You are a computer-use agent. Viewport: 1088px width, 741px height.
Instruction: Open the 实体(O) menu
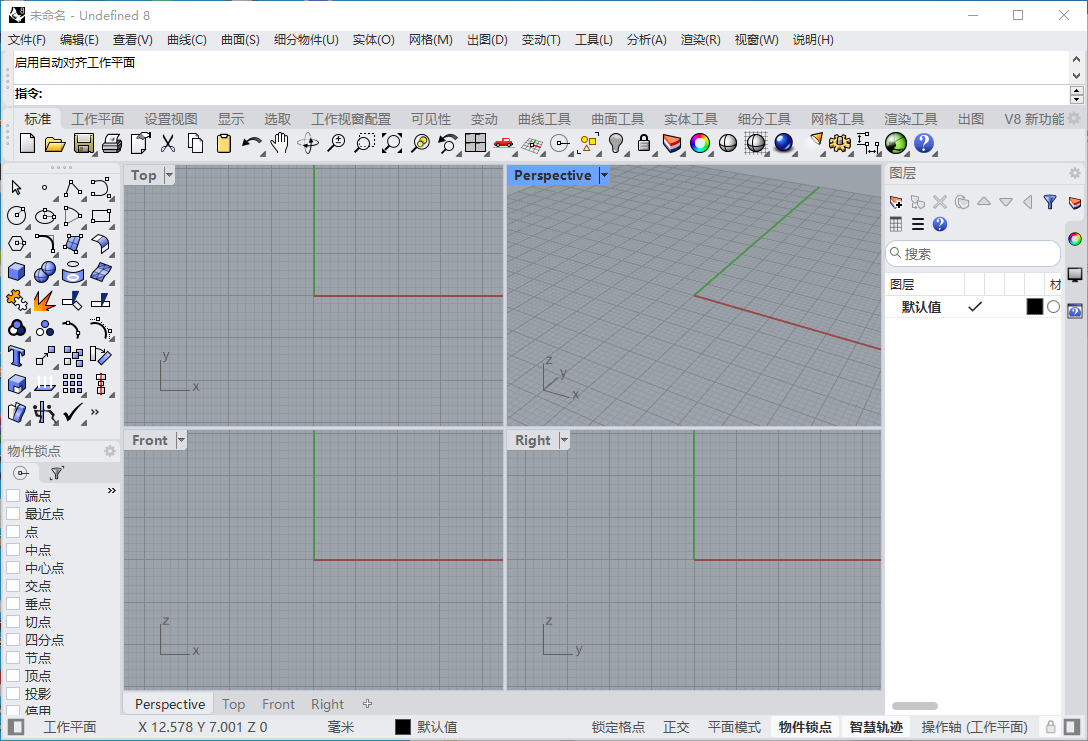[373, 40]
